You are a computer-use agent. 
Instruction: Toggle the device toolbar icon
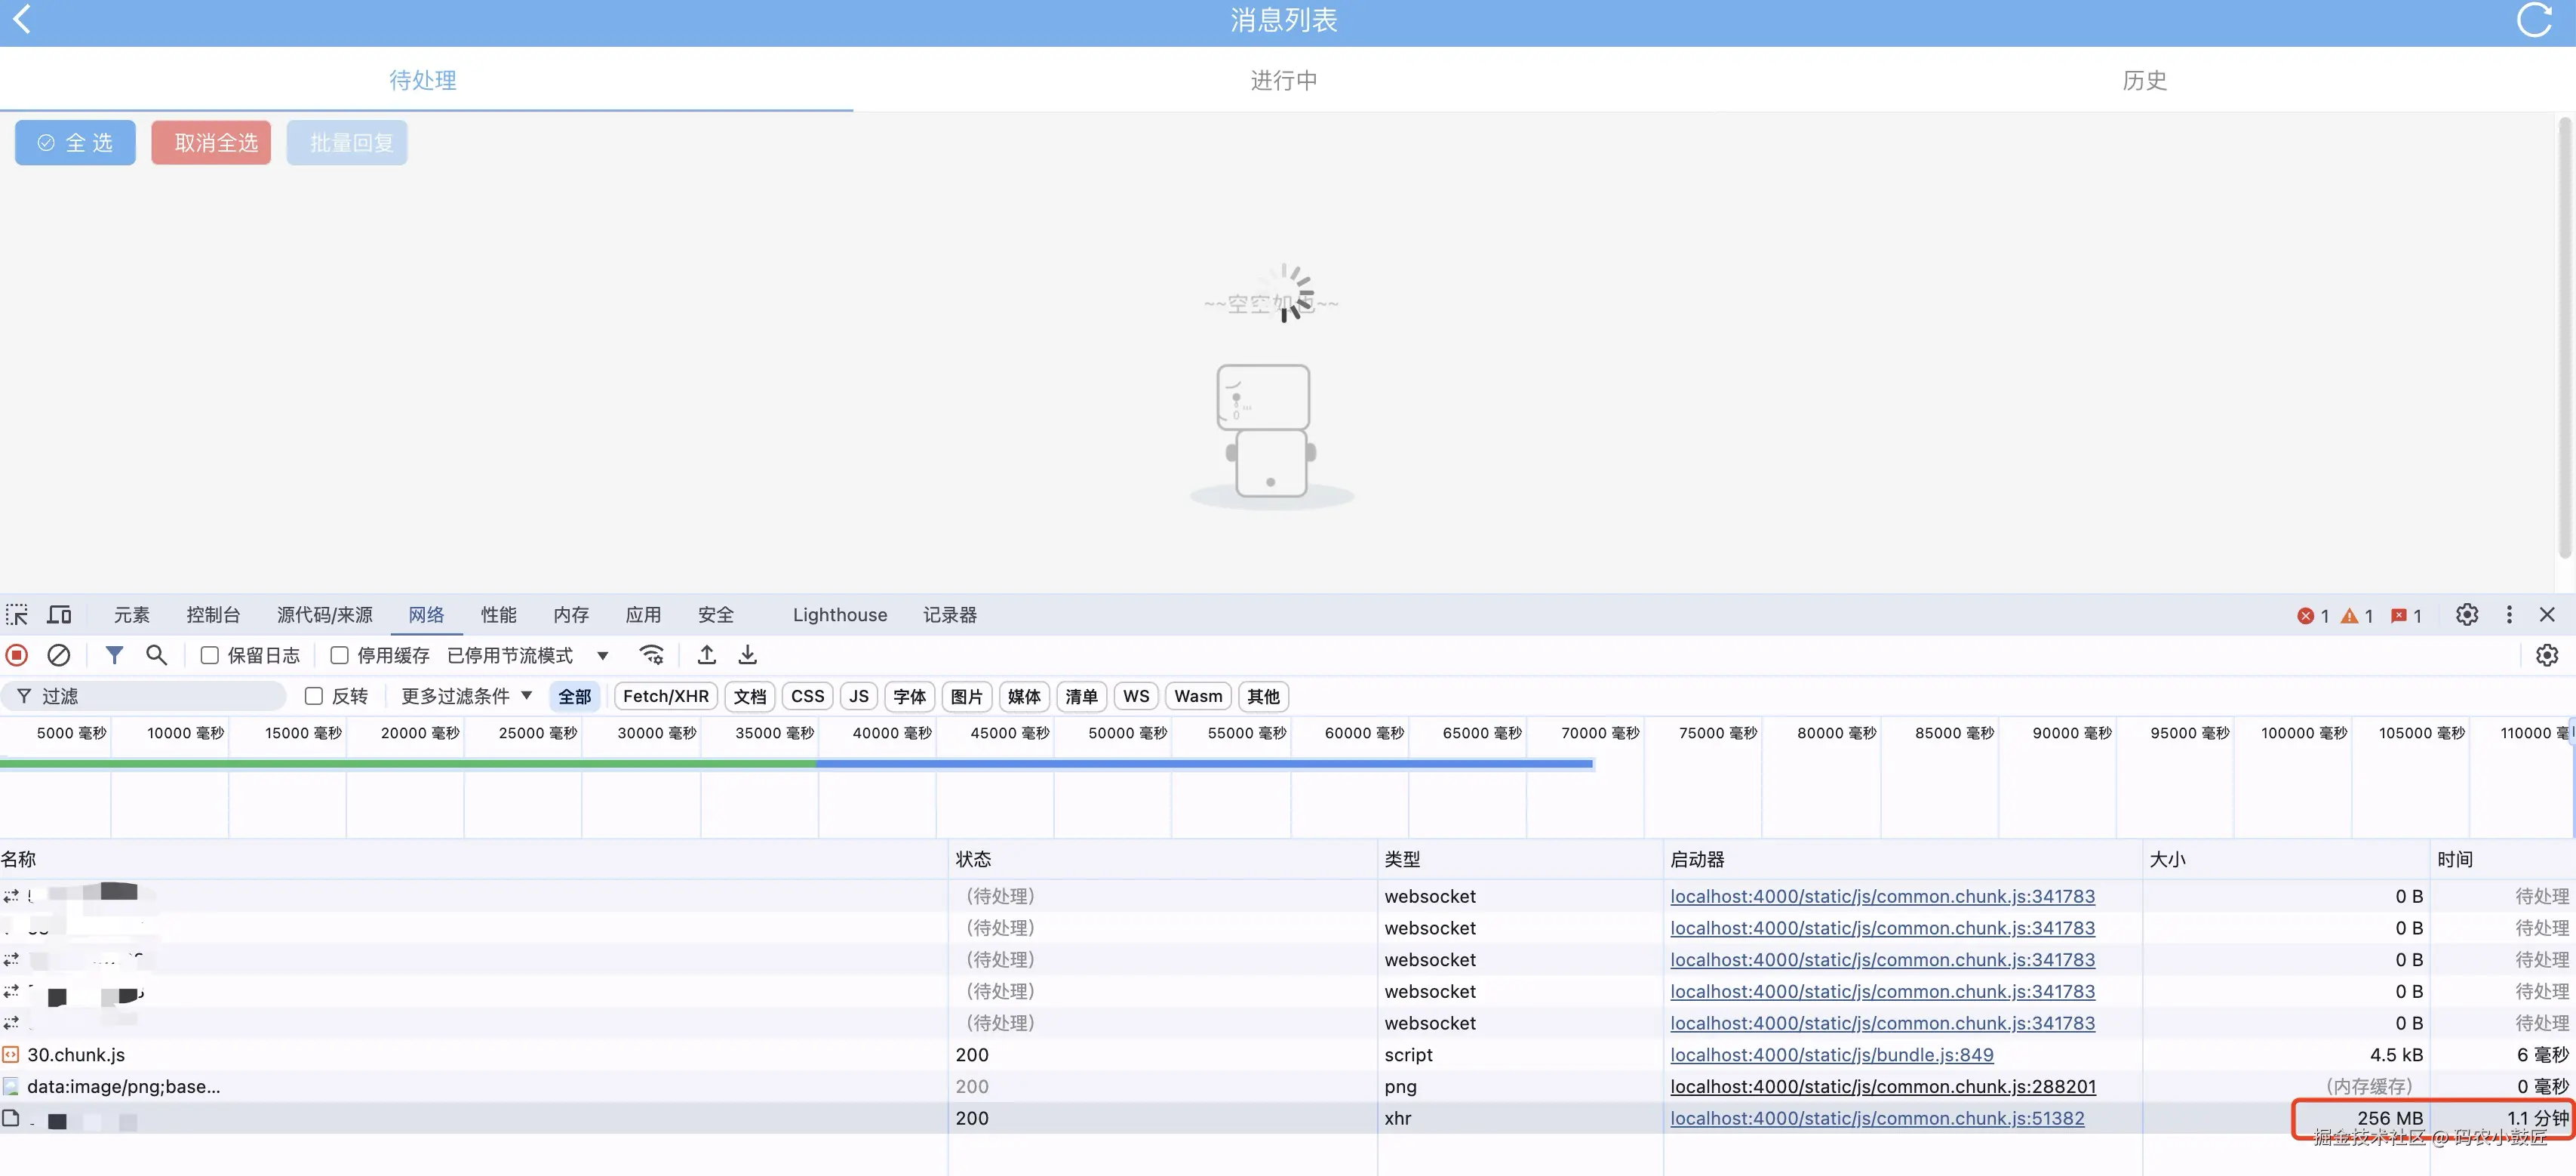(60, 614)
